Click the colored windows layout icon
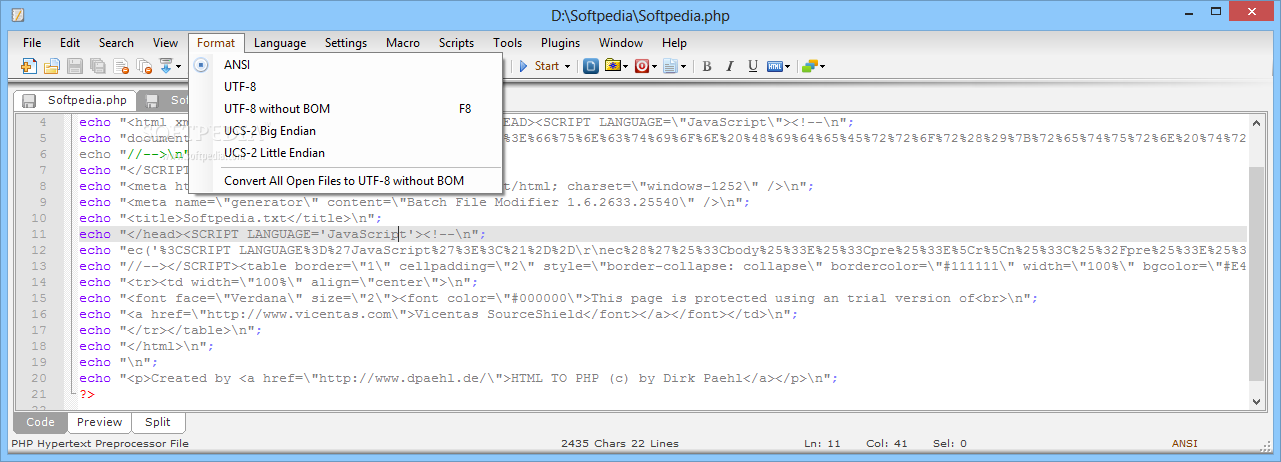This screenshot has height=462, width=1281. (x=809, y=67)
